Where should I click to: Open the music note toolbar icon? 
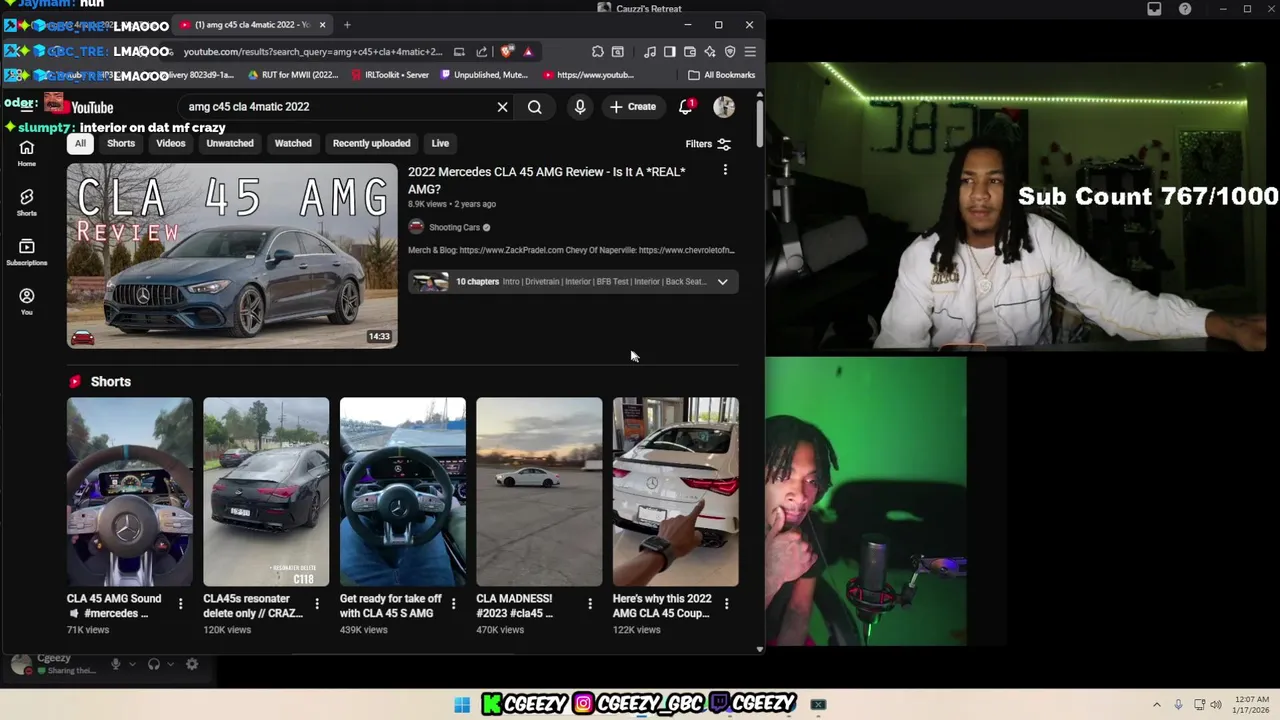pyautogui.click(x=650, y=52)
